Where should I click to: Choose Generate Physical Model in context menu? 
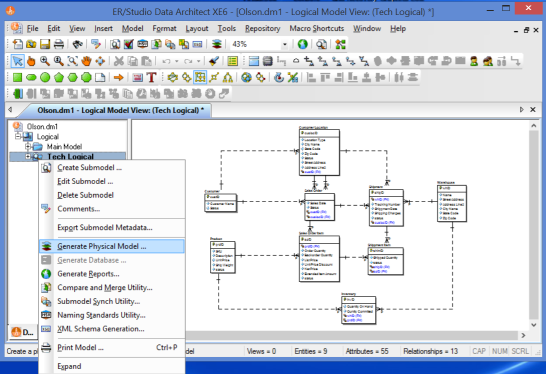tap(111, 246)
